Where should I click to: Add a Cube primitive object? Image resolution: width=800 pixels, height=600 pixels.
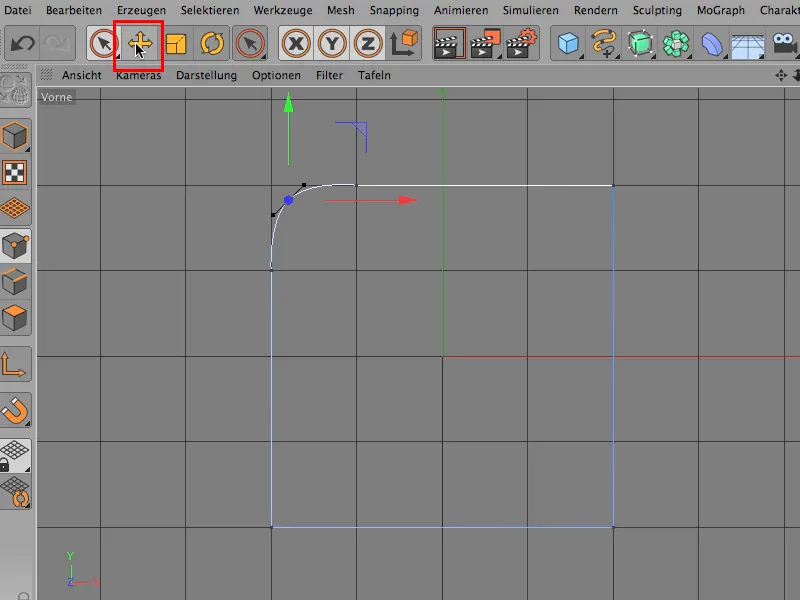tap(568, 44)
